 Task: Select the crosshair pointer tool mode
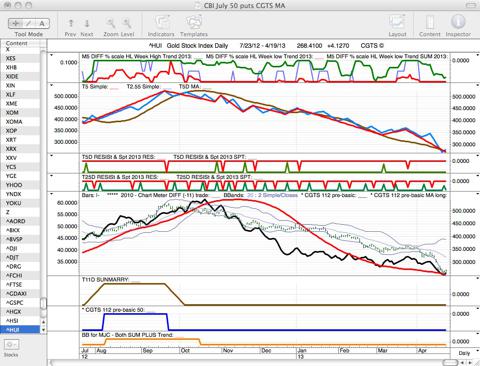[x=15, y=23]
